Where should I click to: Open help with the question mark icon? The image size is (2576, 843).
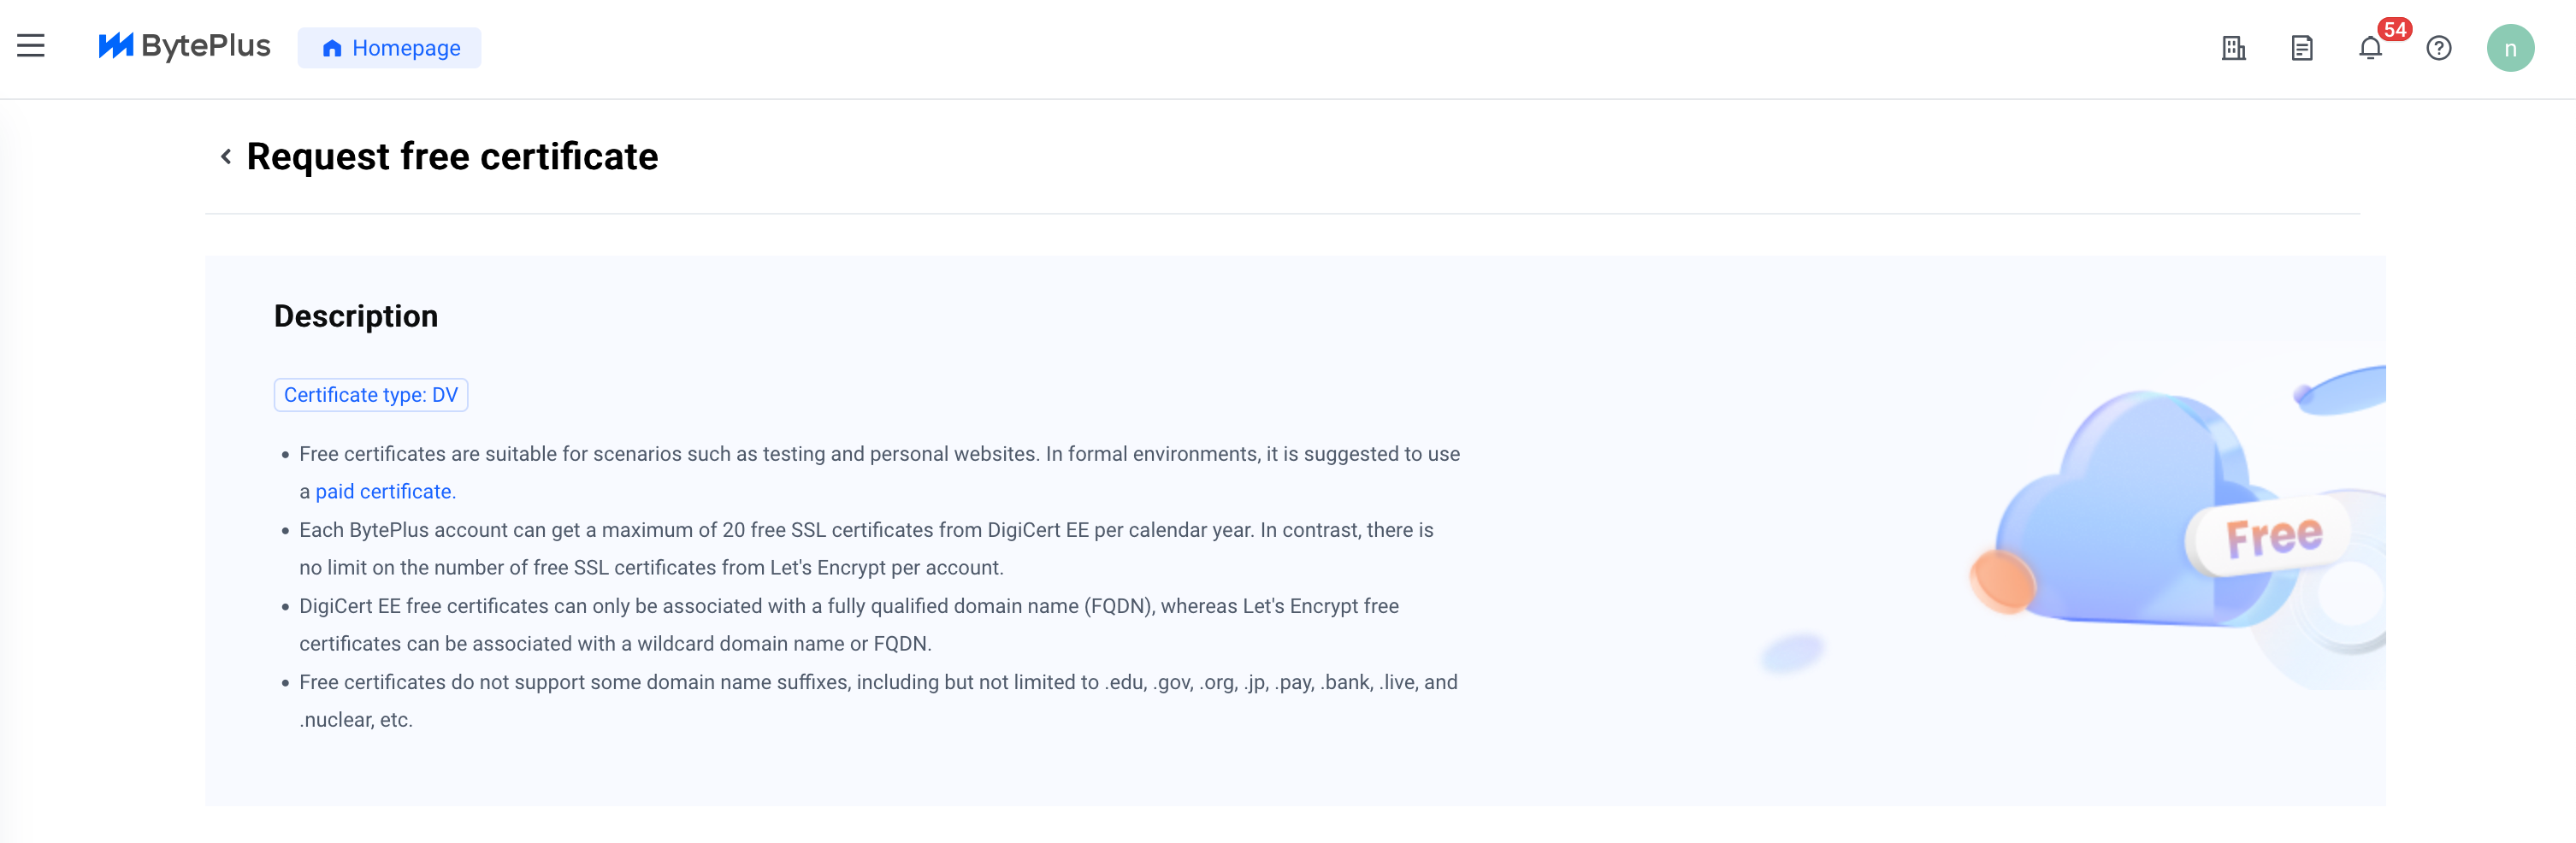[2439, 48]
